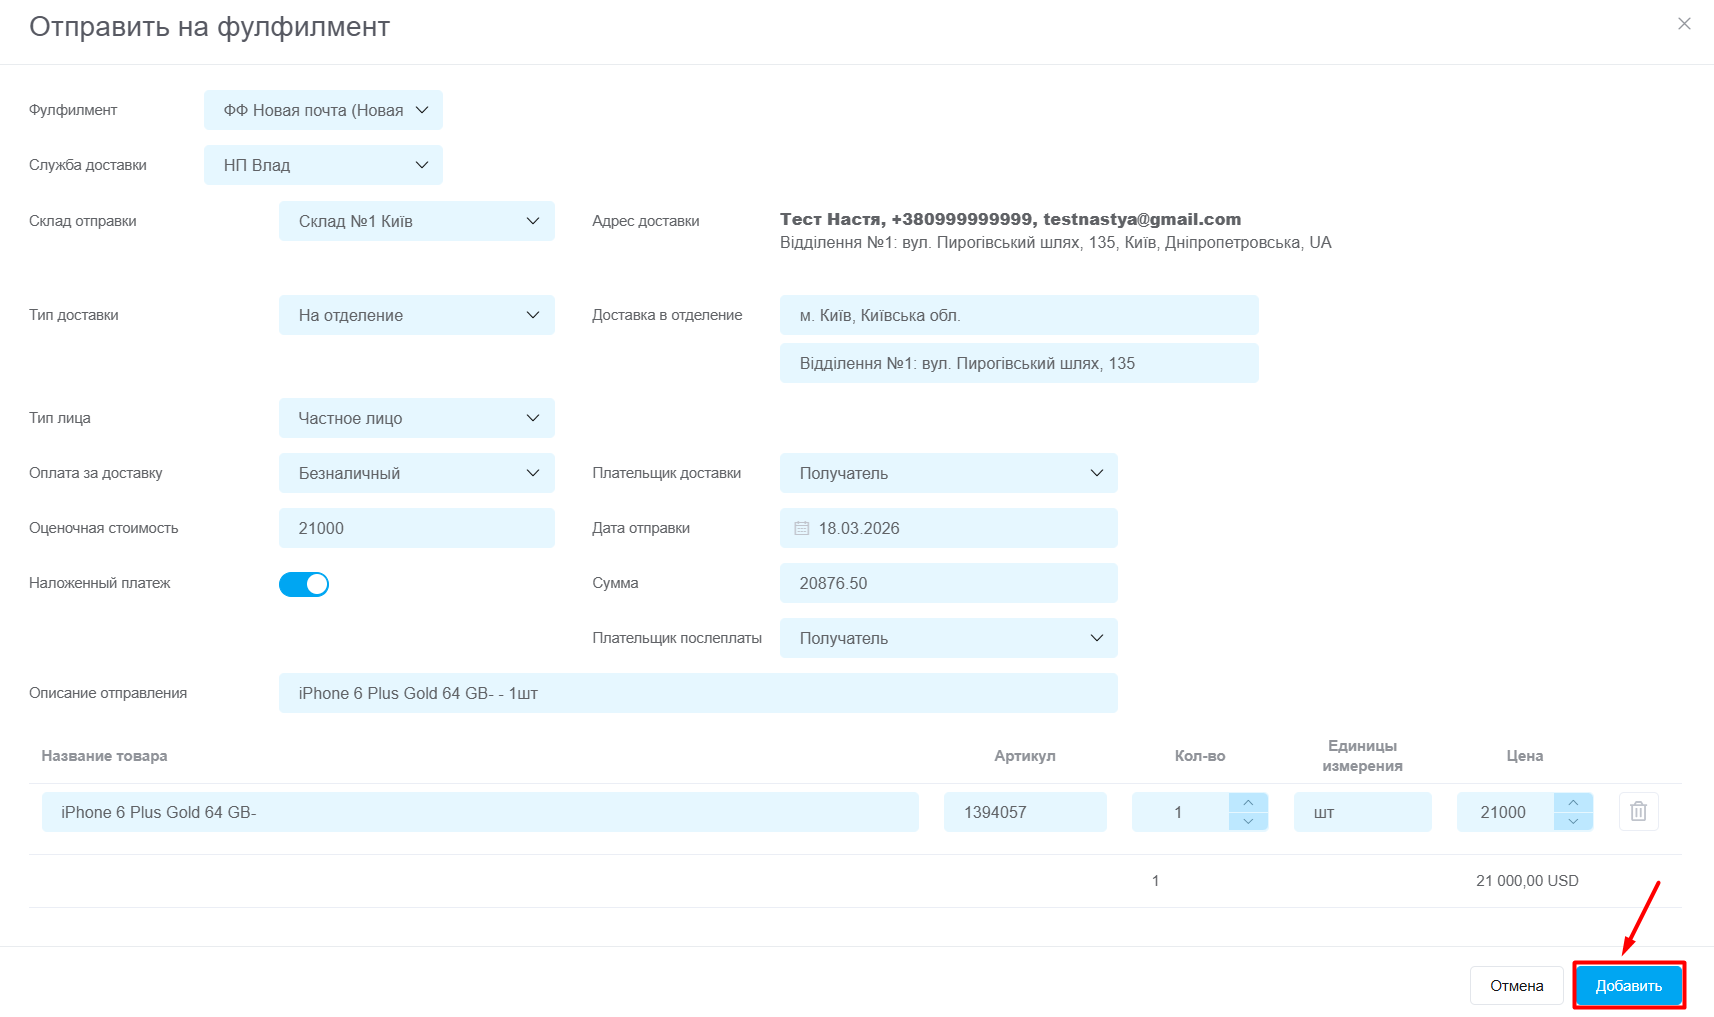Image resolution: width=1714 pixels, height=1017 pixels.
Task: Open the Склад отправки dropdown
Action: pyautogui.click(x=416, y=221)
